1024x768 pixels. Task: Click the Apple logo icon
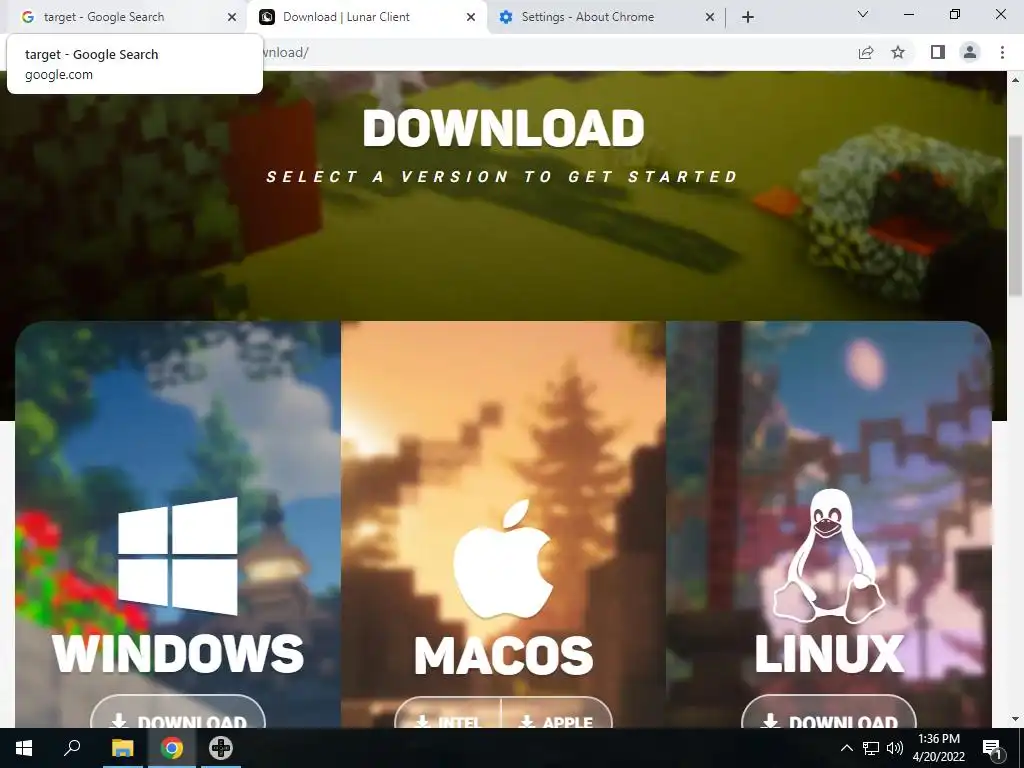pyautogui.click(x=503, y=560)
